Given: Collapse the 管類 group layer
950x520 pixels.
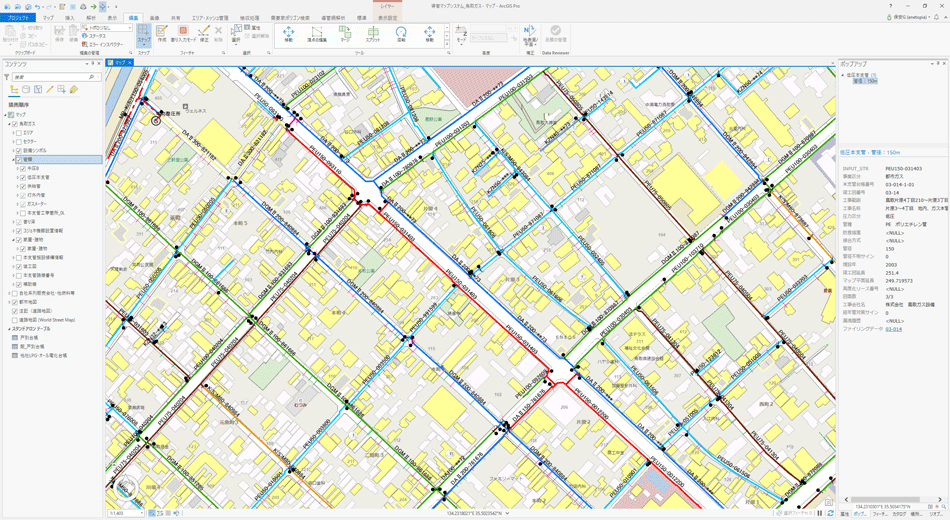Looking at the screenshot, I should point(13,159).
